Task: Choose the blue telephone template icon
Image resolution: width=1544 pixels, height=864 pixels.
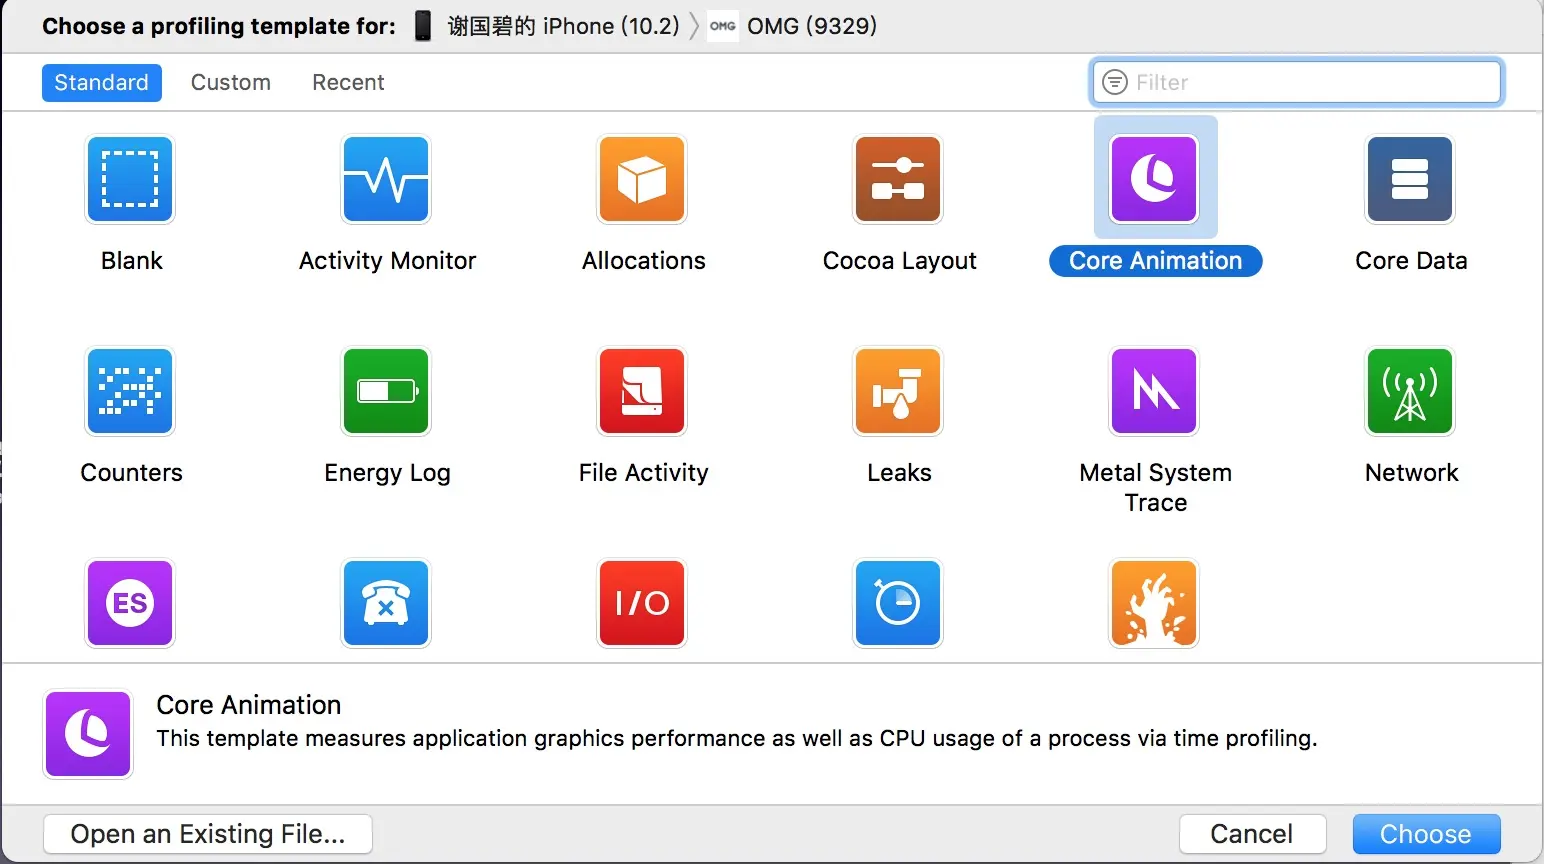Action: coord(386,603)
